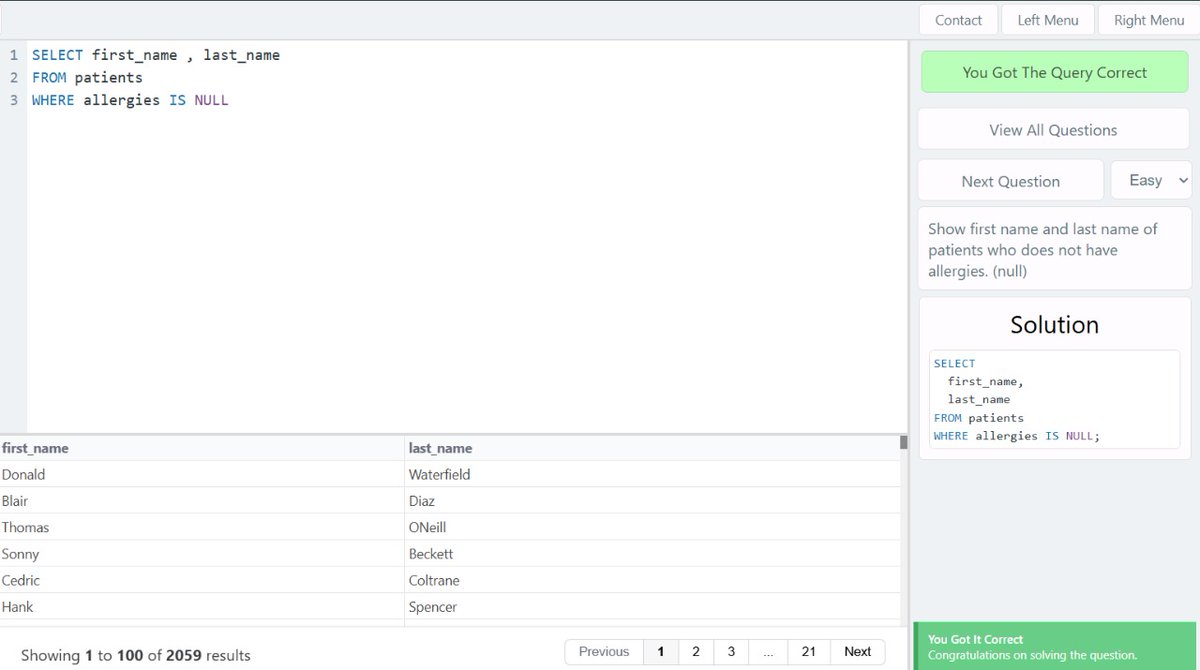Click the Solution heading
This screenshot has height=670, width=1200.
click(x=1054, y=325)
